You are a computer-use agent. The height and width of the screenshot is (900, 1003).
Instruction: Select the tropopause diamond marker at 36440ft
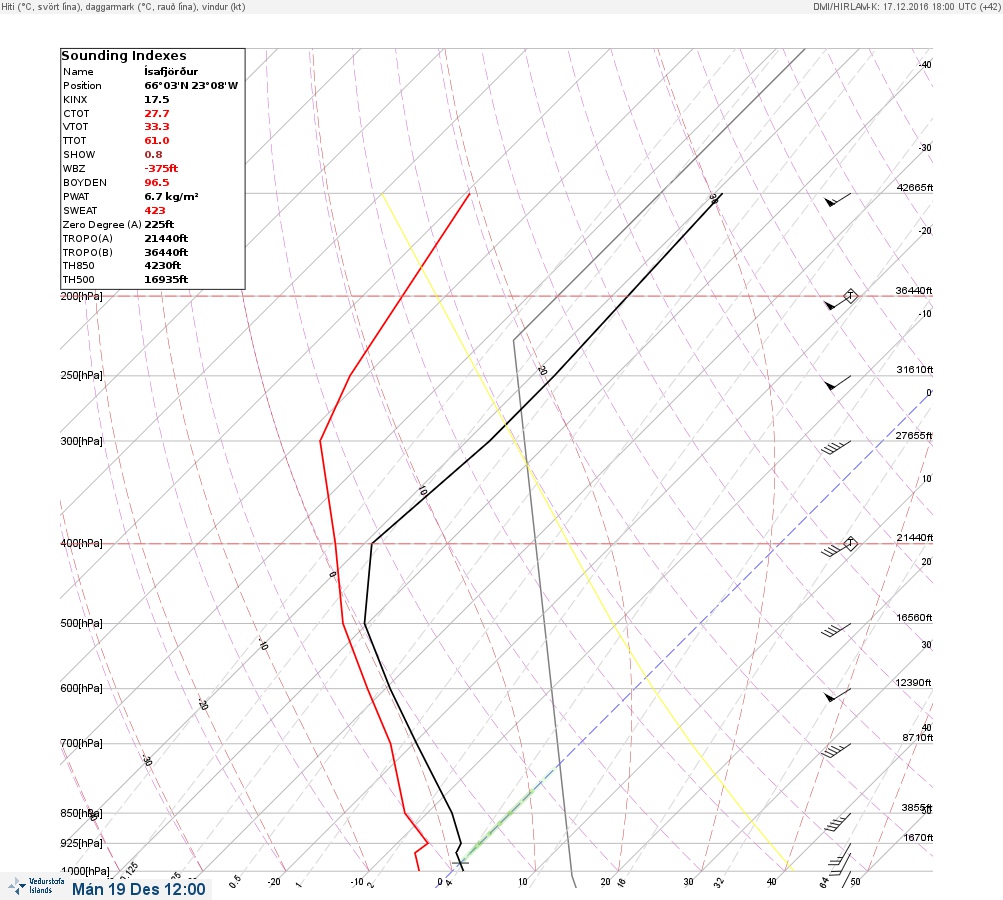tap(850, 296)
